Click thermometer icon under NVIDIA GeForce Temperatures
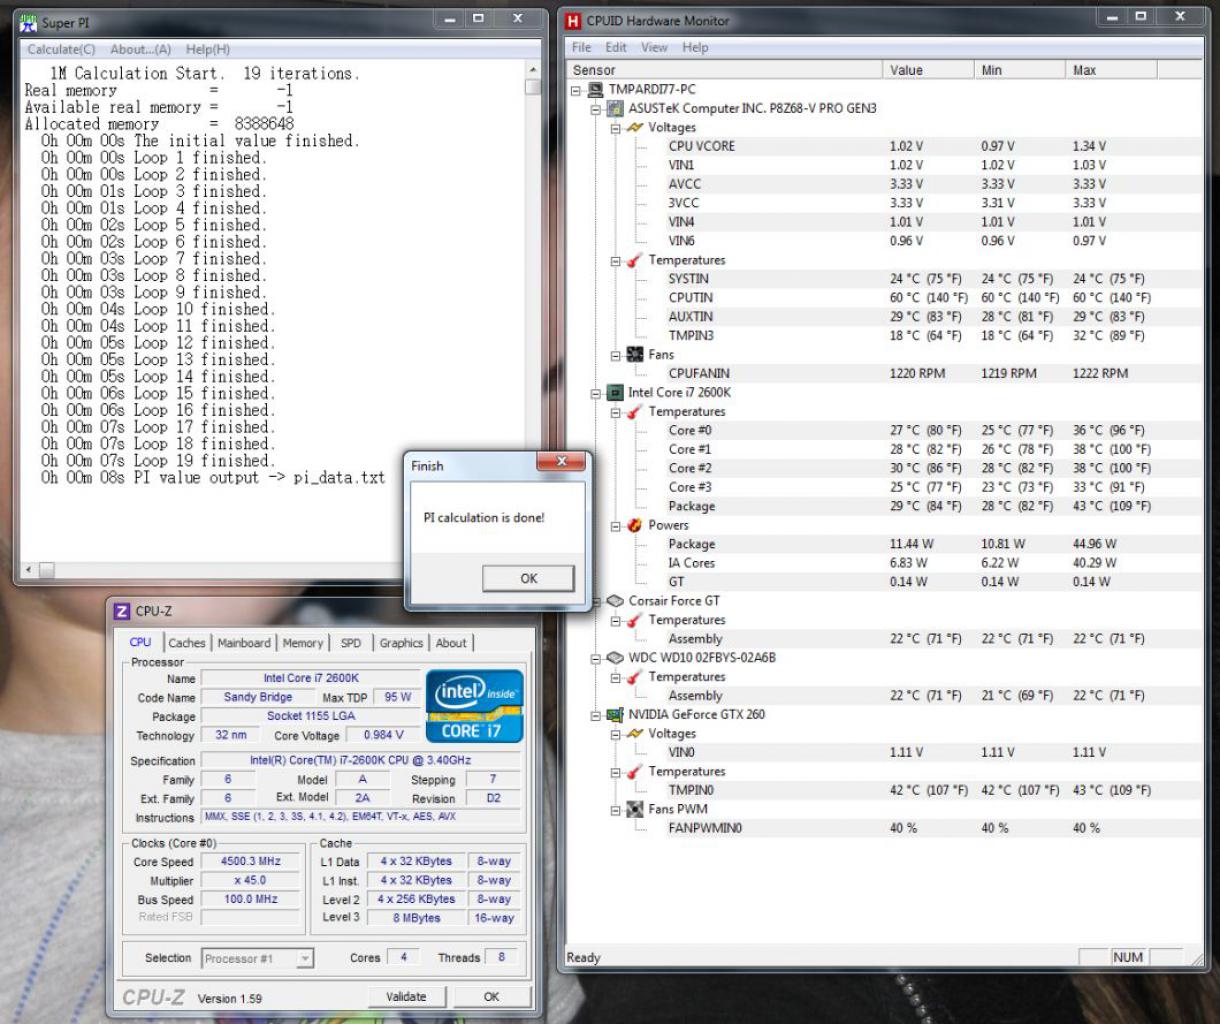Screen dimensions: 1220x1024 pos(635,771)
